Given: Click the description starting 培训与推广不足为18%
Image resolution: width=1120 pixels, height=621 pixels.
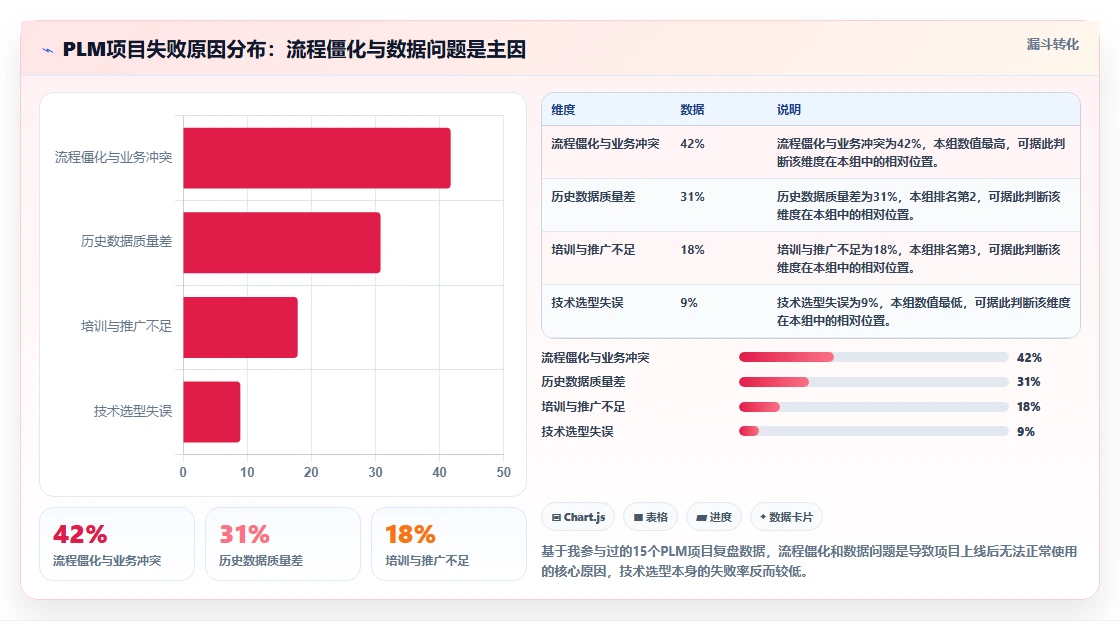Looking at the screenshot, I should 919,258.
